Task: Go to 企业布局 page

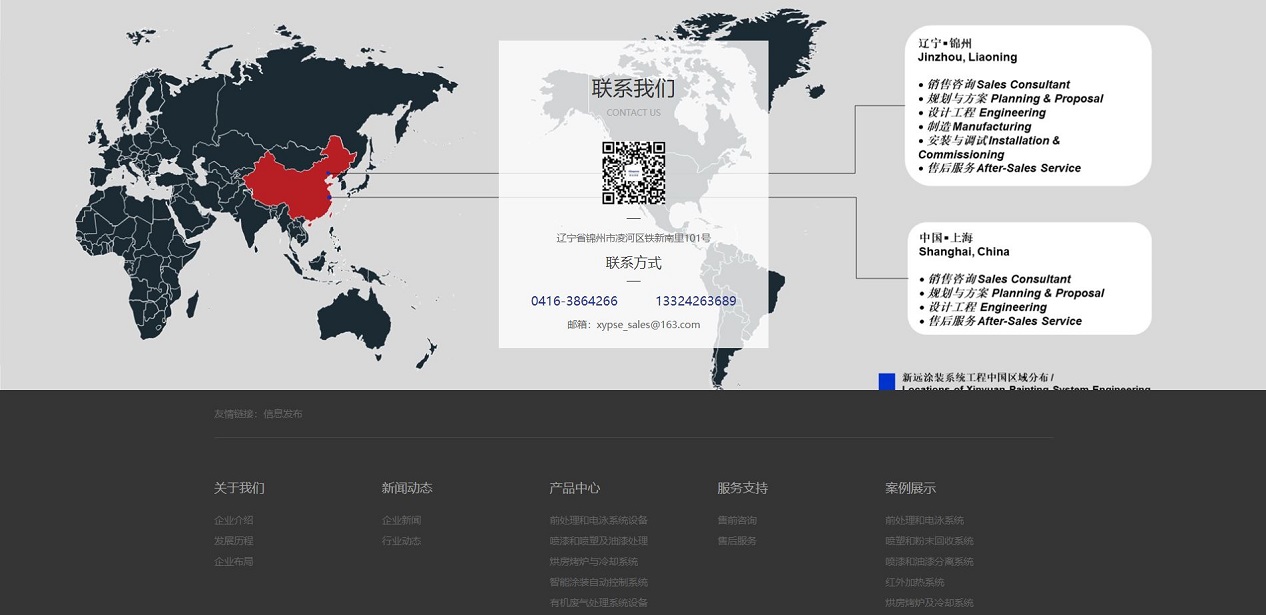Action: pyautogui.click(x=234, y=562)
